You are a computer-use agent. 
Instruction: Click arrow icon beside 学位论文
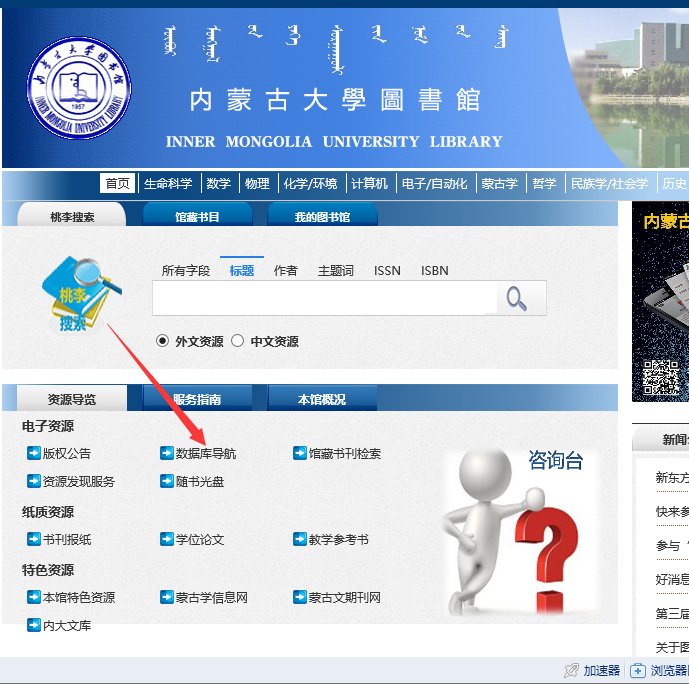point(167,539)
